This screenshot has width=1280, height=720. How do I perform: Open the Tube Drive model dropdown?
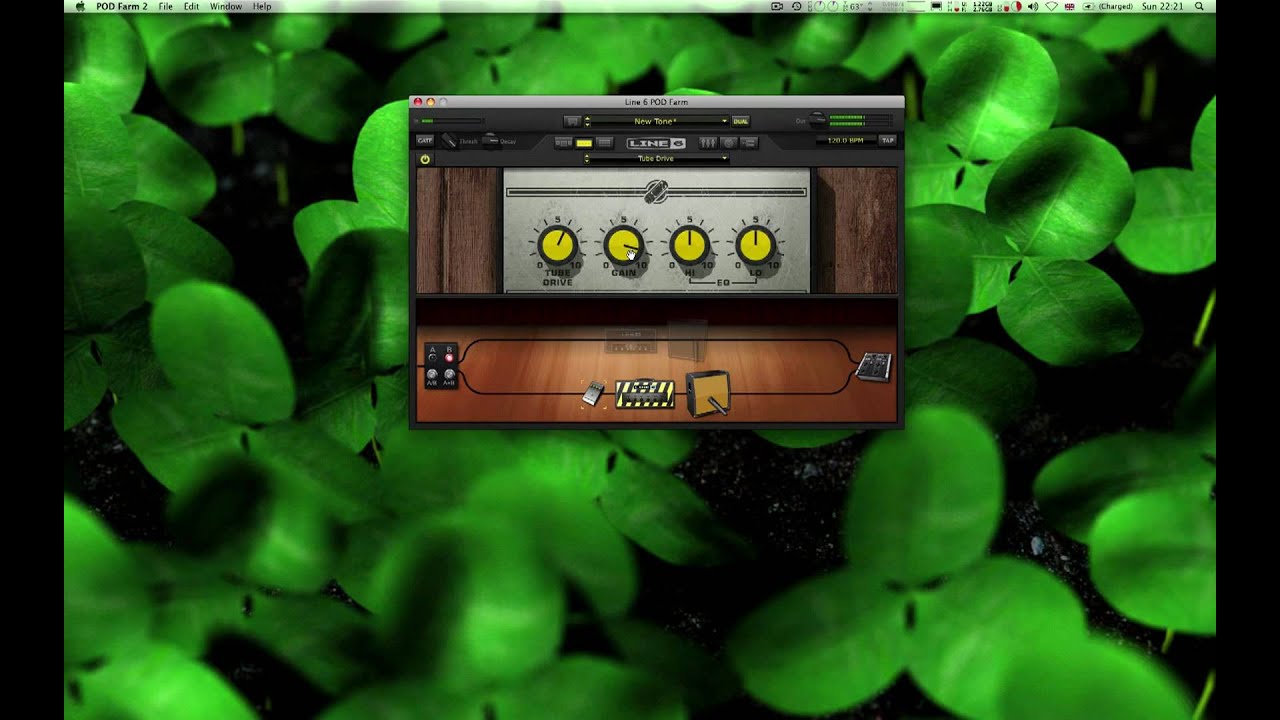pos(656,159)
